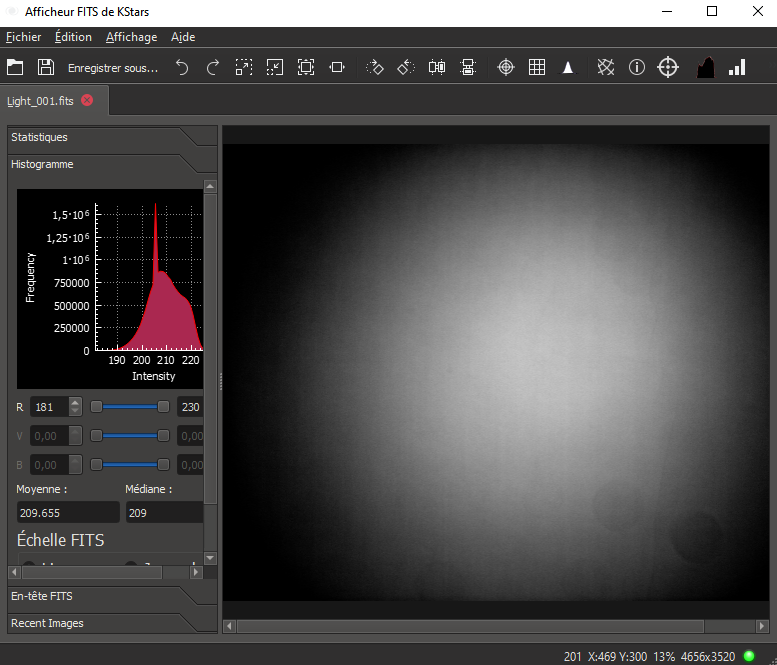The height and width of the screenshot is (665, 777).
Task: Click the save floppy disk icon
Action: click(x=45, y=67)
